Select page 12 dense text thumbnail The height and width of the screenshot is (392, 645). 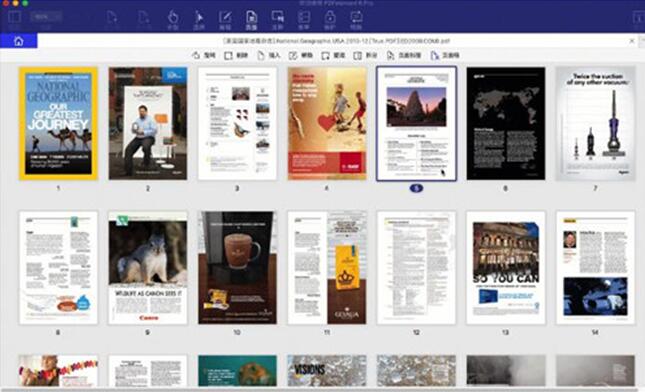tap(416, 267)
